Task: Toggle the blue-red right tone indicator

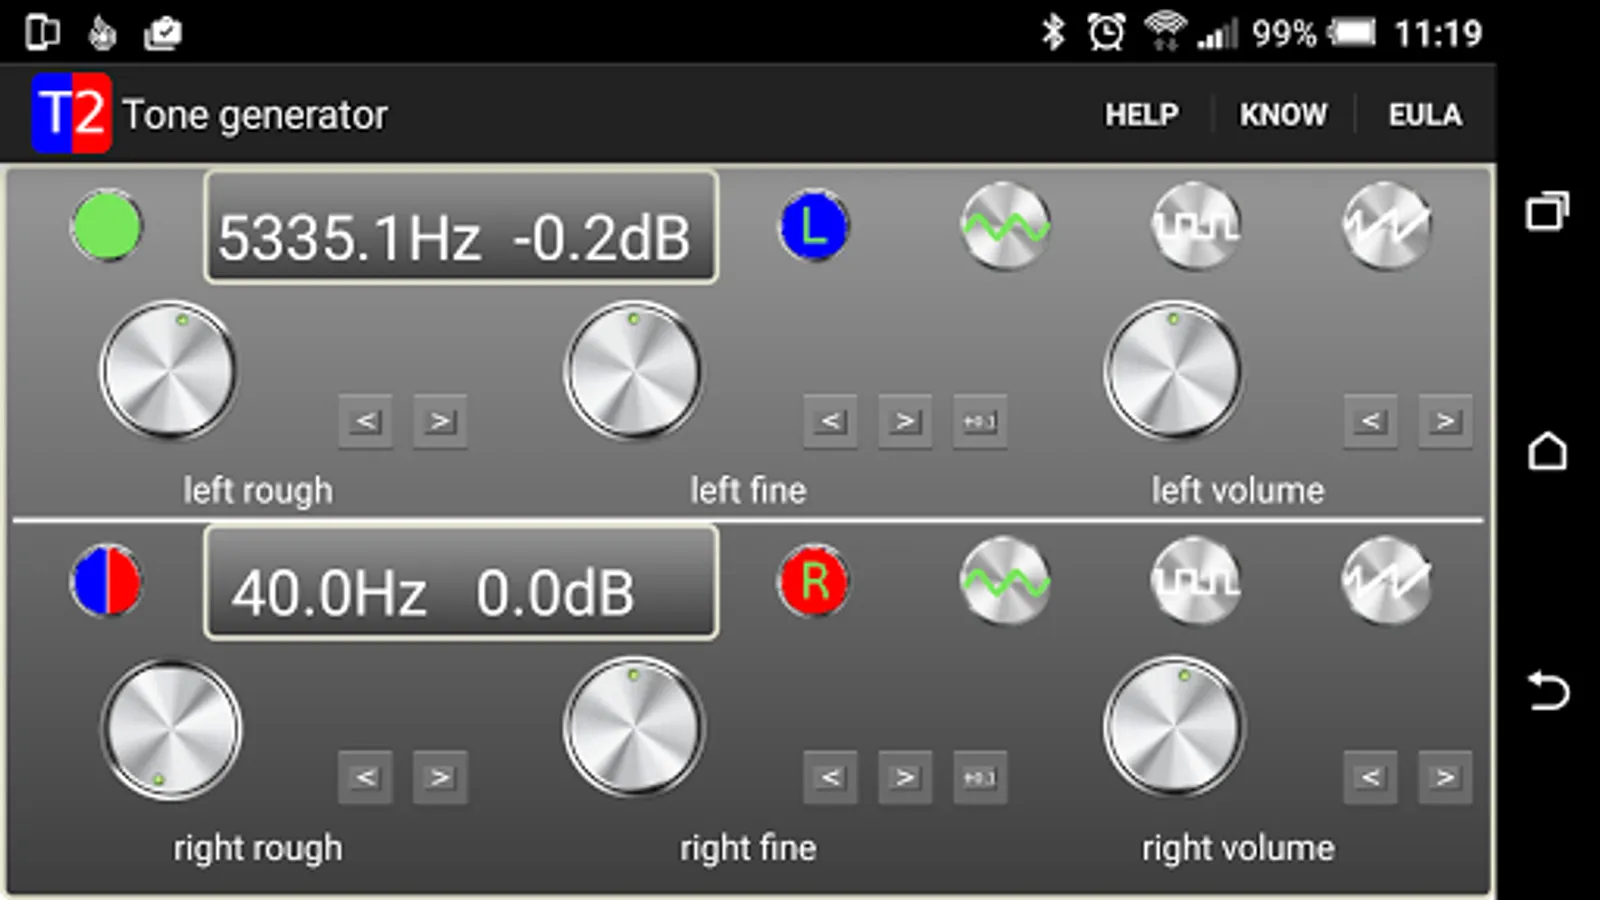Action: tap(106, 581)
